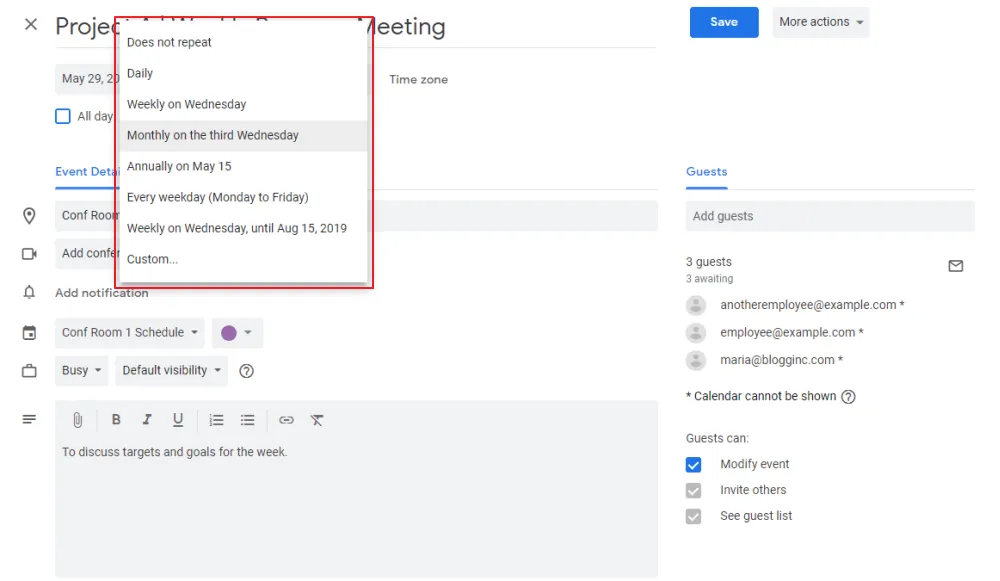Click the event title field
The width and height of the screenshot is (1000, 581).
[356, 27]
